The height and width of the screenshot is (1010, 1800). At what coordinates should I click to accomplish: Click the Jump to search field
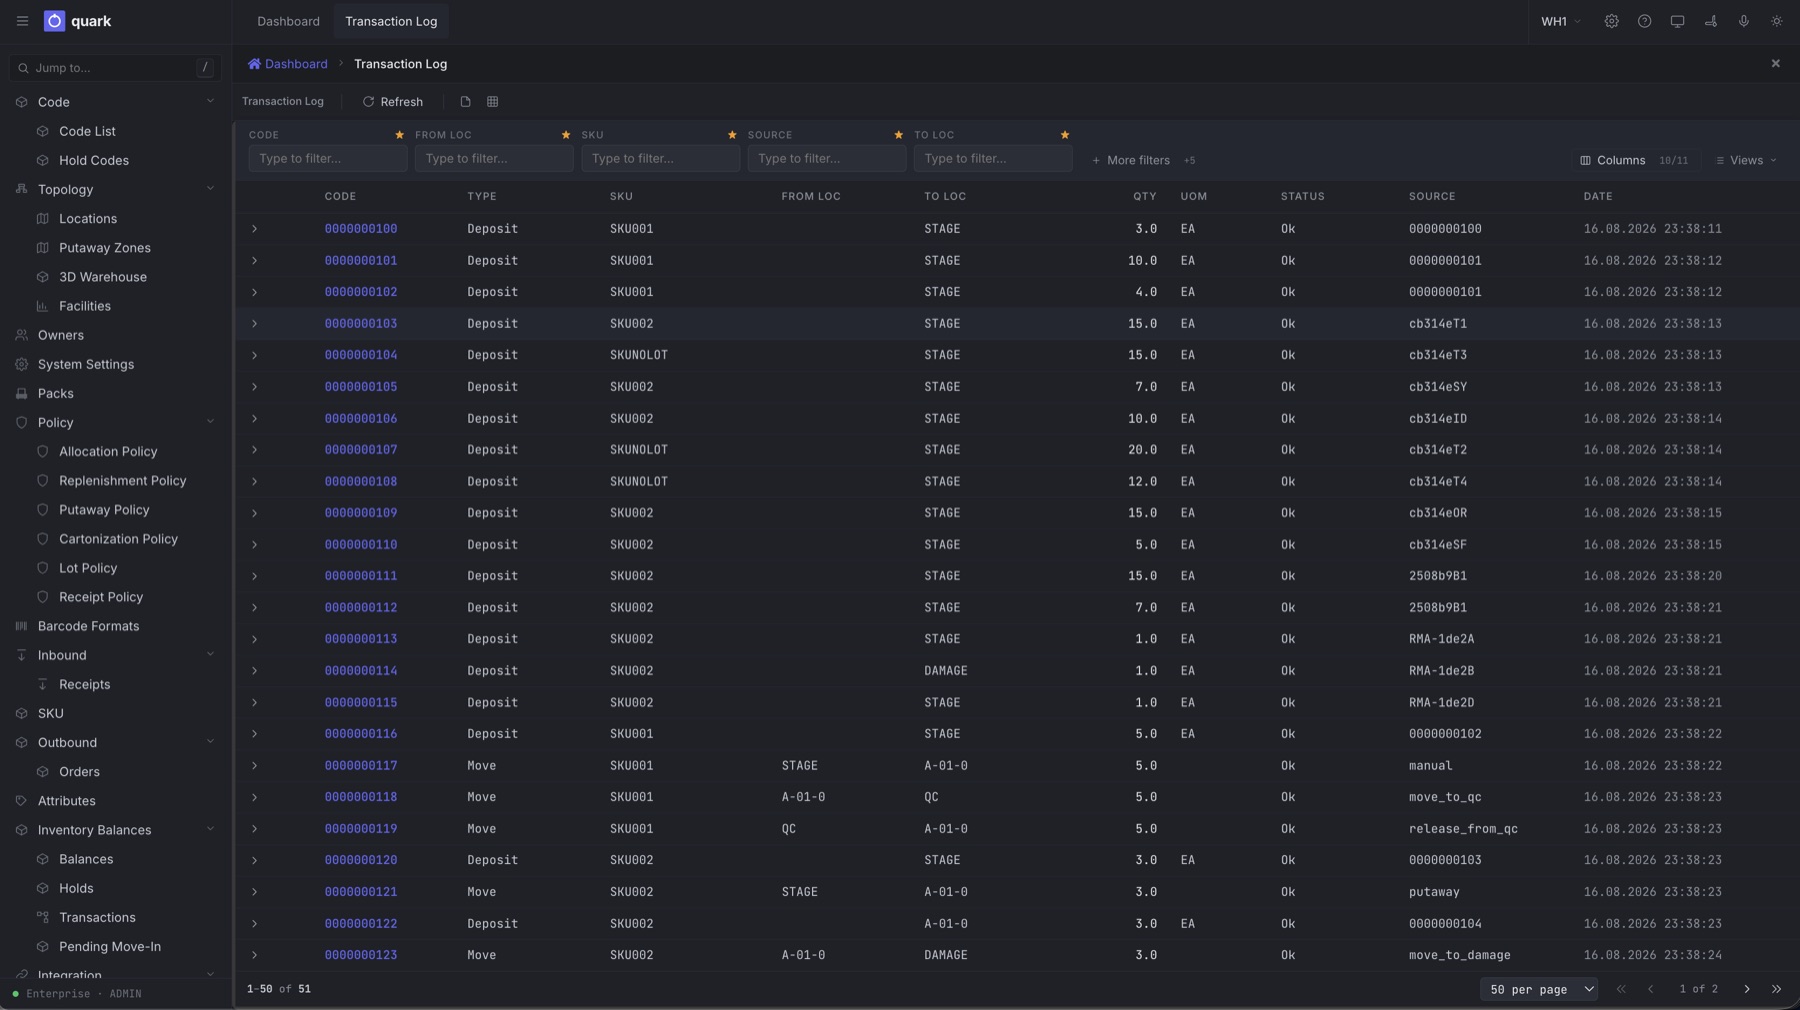point(115,68)
